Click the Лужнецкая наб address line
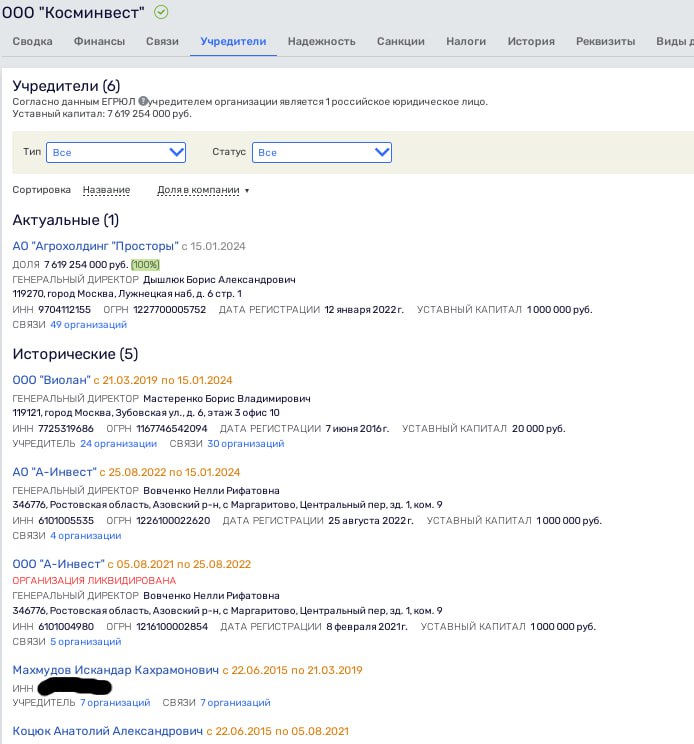694x744 pixels. [127, 294]
